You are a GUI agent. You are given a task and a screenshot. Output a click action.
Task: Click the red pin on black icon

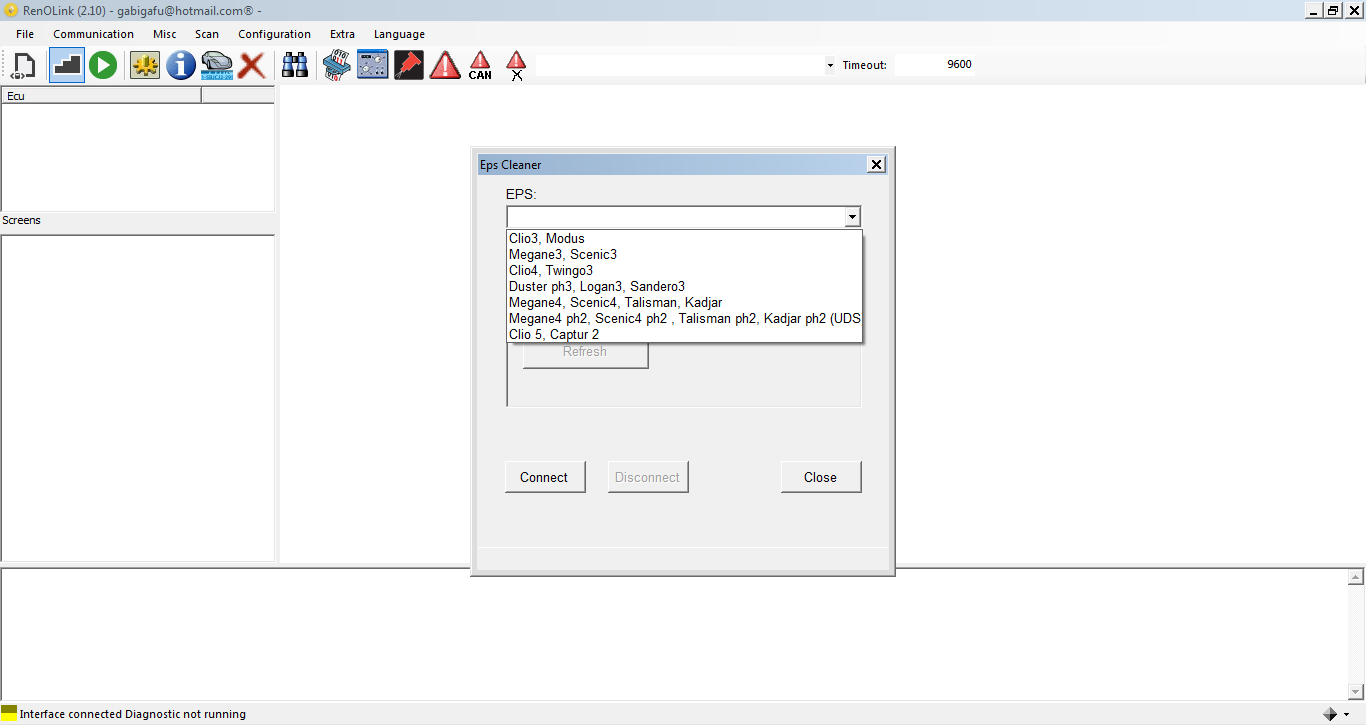point(409,66)
